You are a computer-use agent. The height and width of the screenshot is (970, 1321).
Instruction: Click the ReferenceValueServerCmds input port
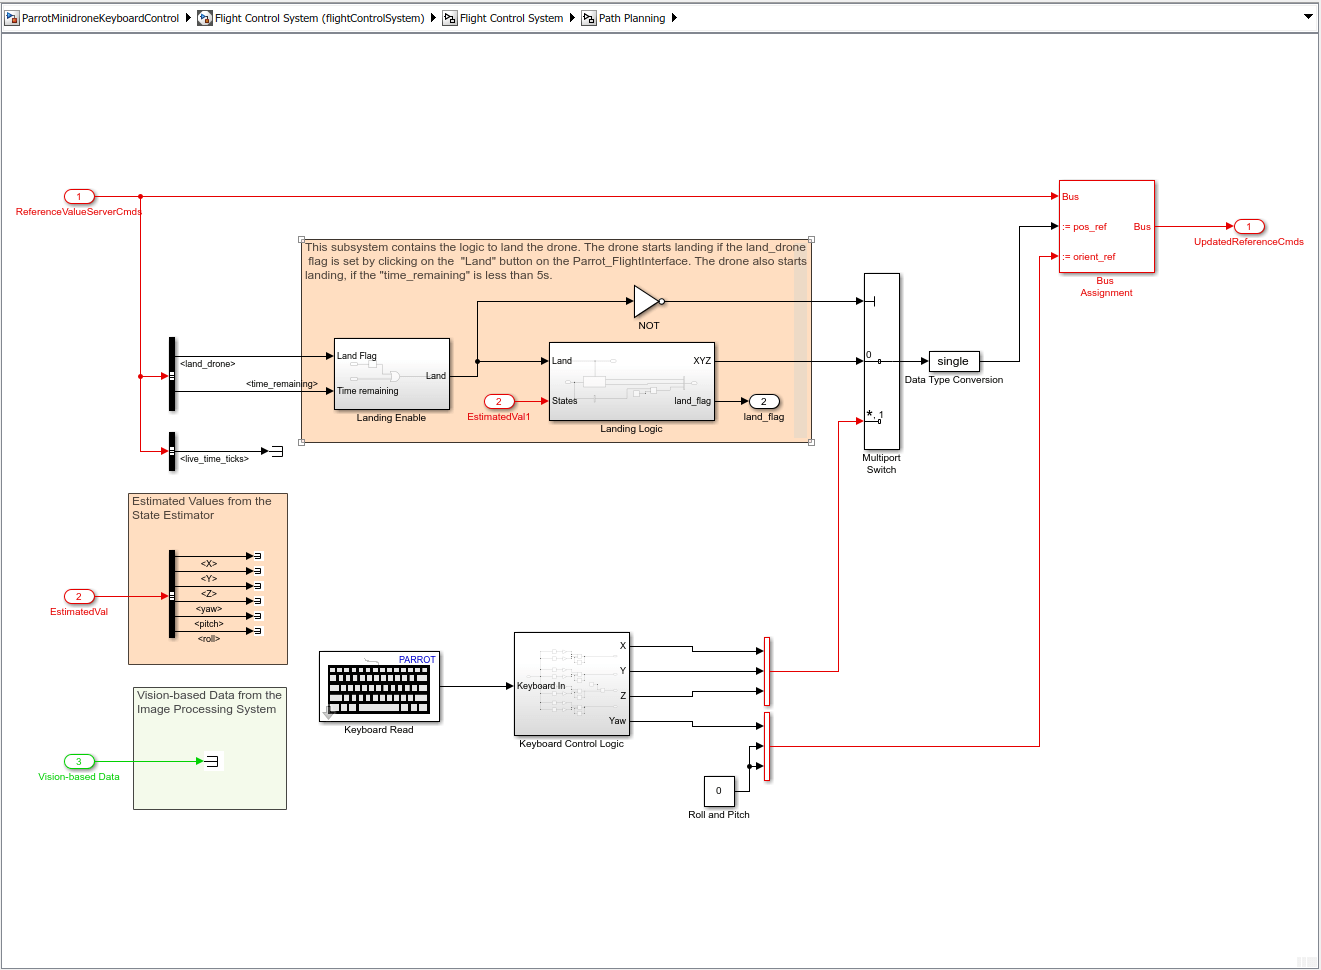pos(79,197)
